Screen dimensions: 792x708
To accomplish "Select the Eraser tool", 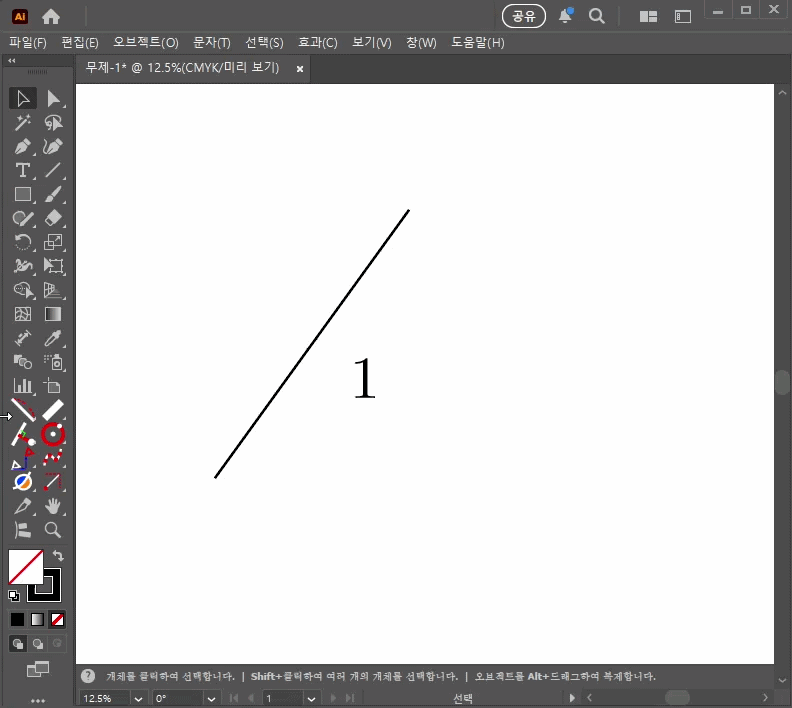I will pos(53,218).
